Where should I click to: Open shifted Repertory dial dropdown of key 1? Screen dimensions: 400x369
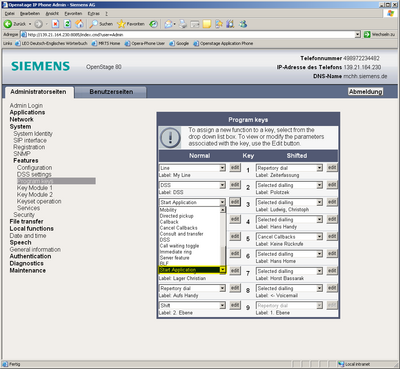[319, 168]
